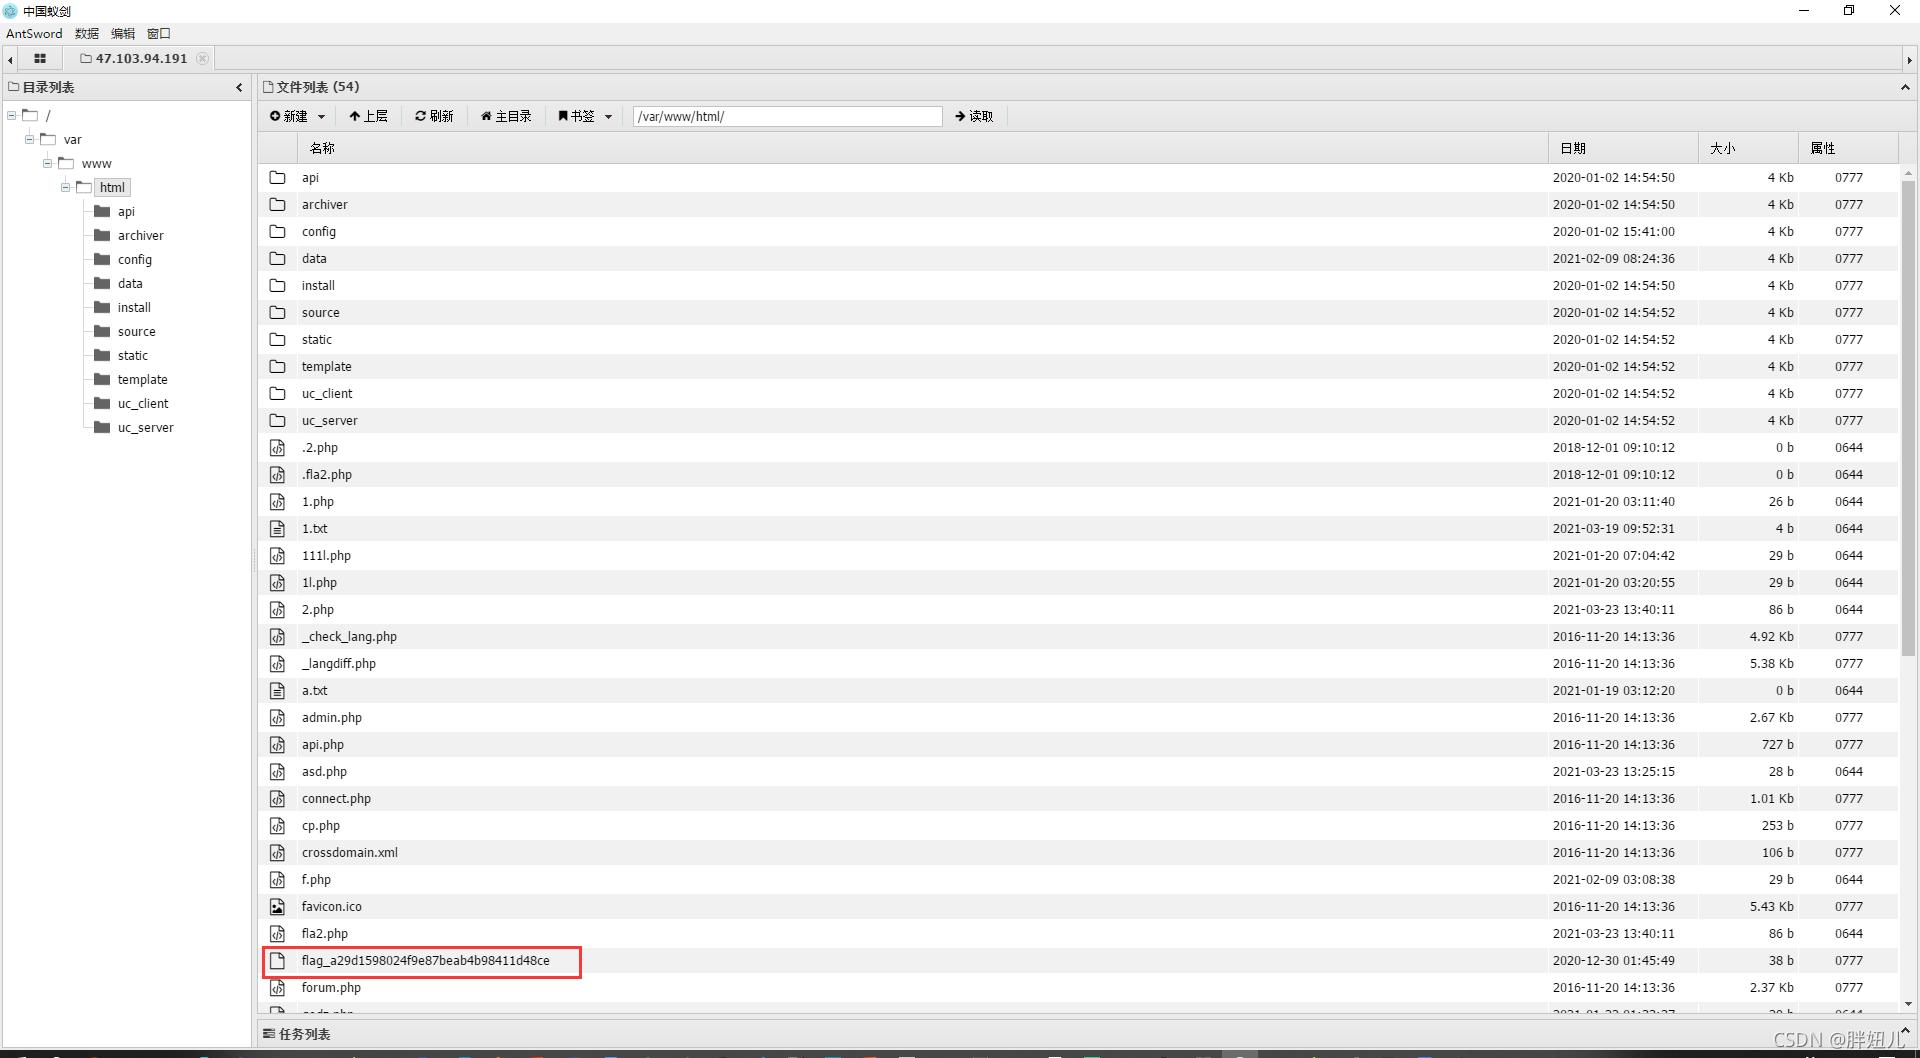This screenshot has height=1058, width=1920.
Task: Select file flag_a29d1598024f9e87beab4b98411d48ce
Action: click(425, 960)
